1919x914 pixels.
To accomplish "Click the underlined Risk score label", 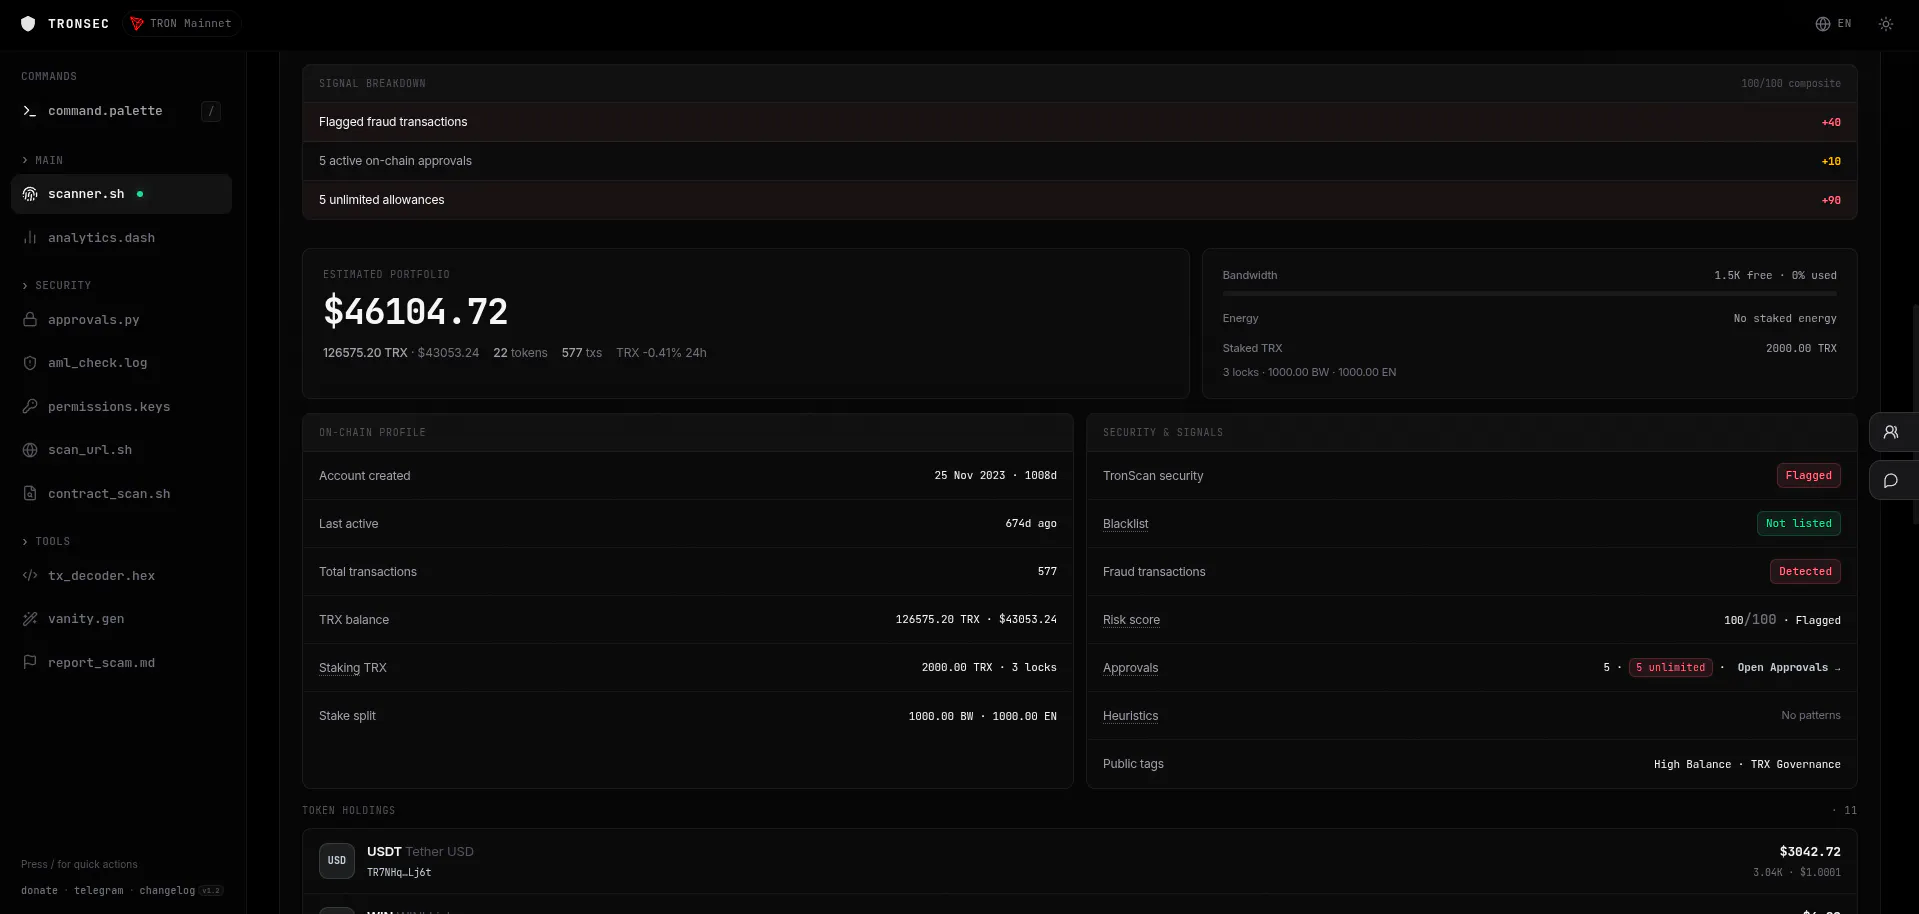I will tap(1131, 620).
